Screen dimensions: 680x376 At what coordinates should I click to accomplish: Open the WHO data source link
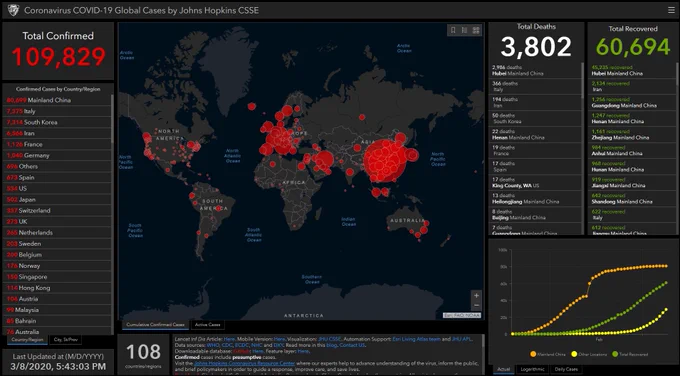coord(213,345)
